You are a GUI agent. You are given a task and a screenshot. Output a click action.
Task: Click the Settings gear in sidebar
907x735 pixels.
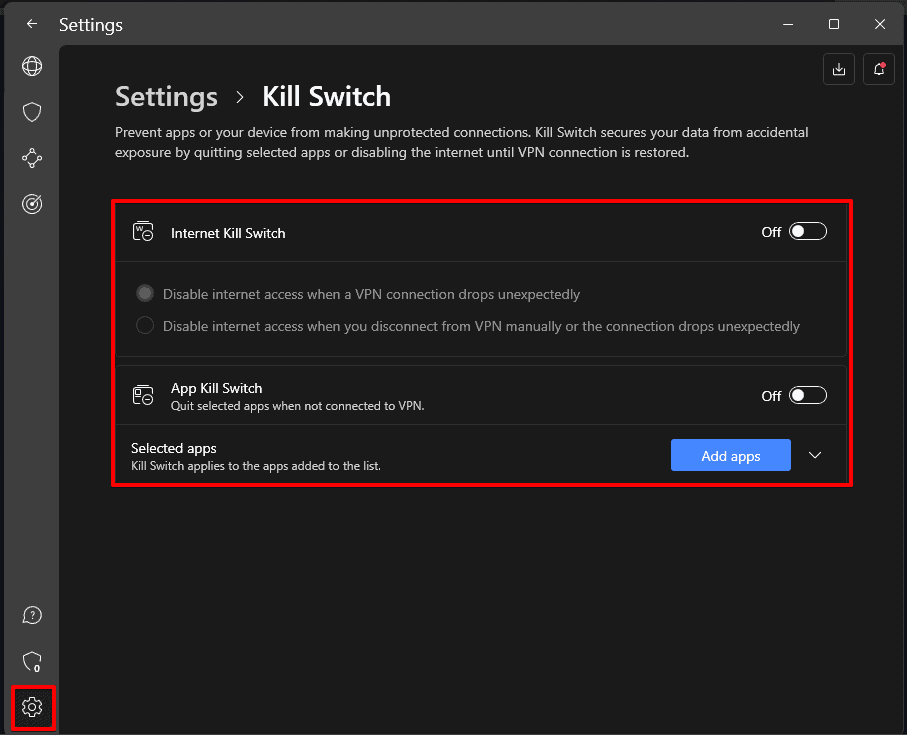[x=32, y=707]
